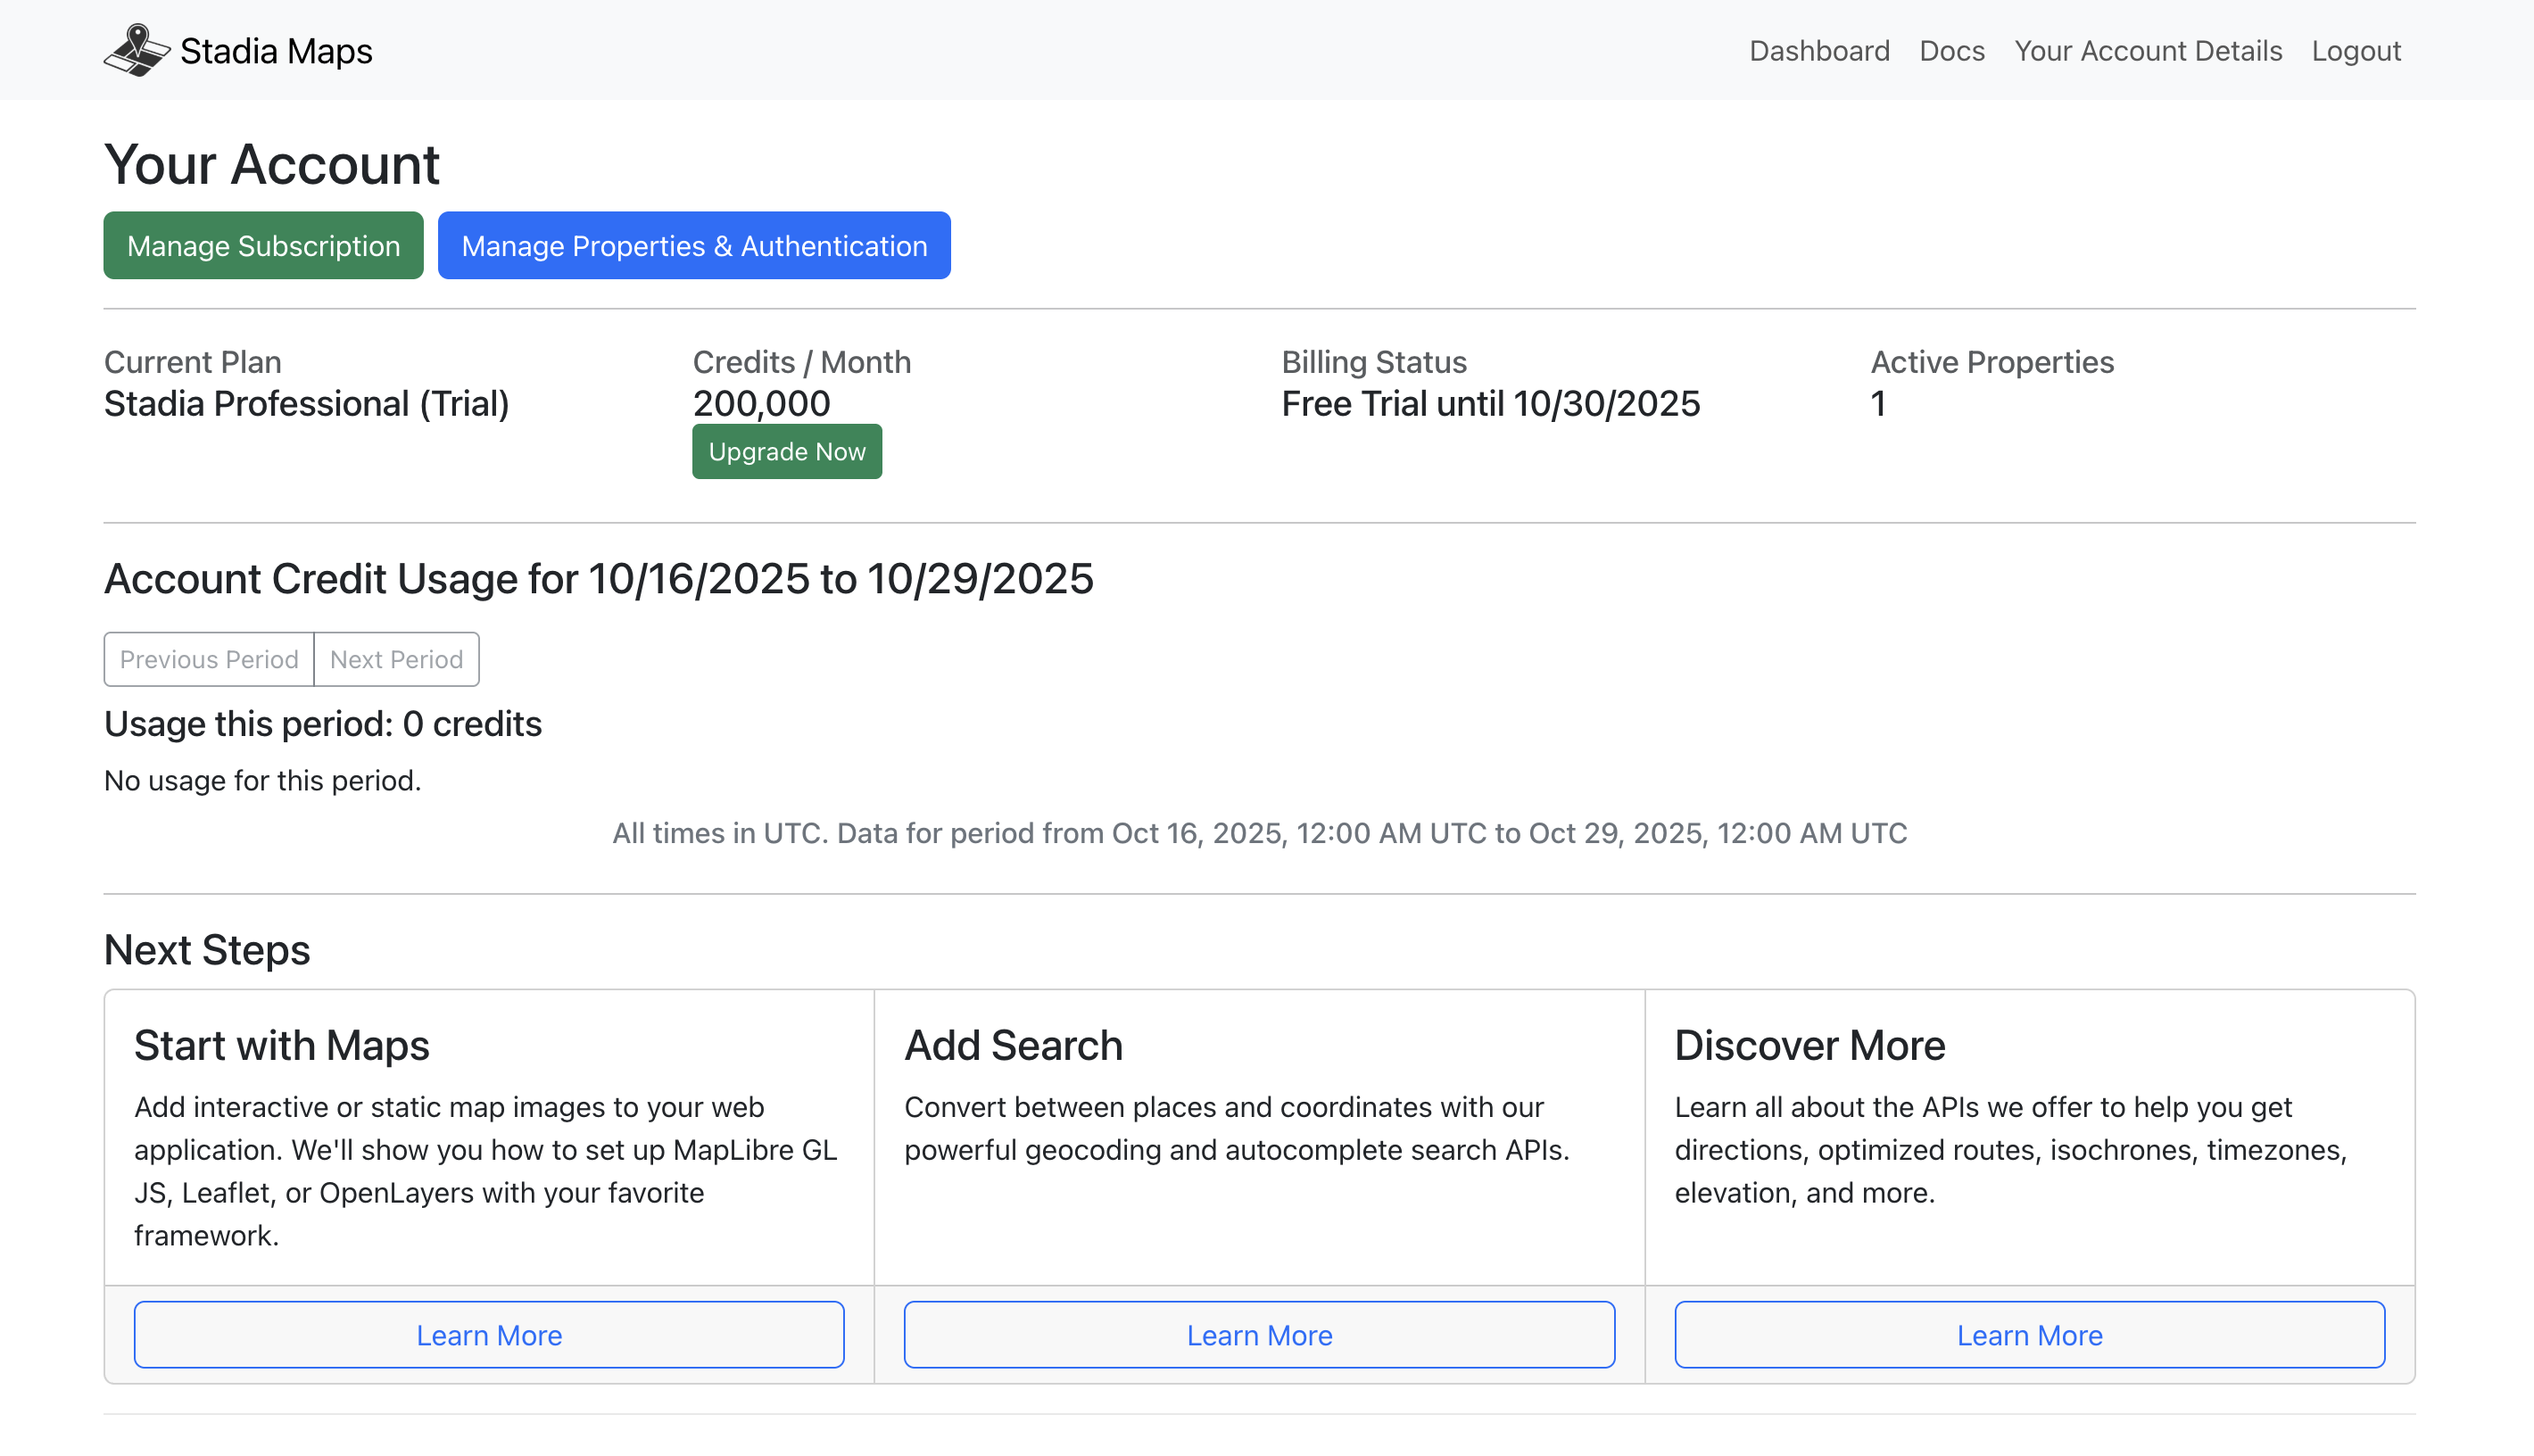The image size is (2534, 1456).
Task: Go to Your Account Details
Action: [x=2147, y=51]
